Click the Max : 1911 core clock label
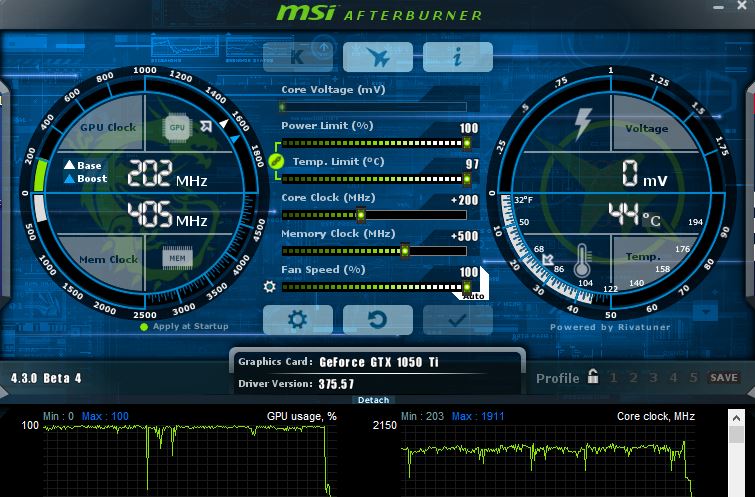Screen dimensions: 755x497 coord(478,416)
